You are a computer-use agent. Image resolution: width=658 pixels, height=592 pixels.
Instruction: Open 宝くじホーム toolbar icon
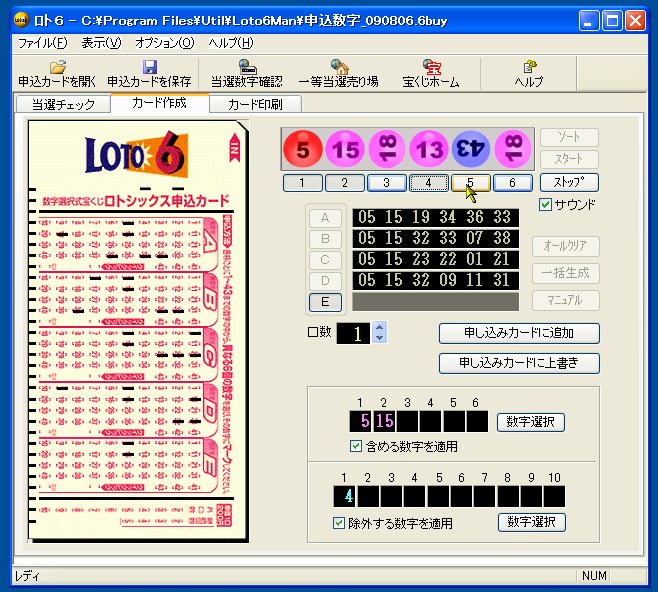(431, 74)
